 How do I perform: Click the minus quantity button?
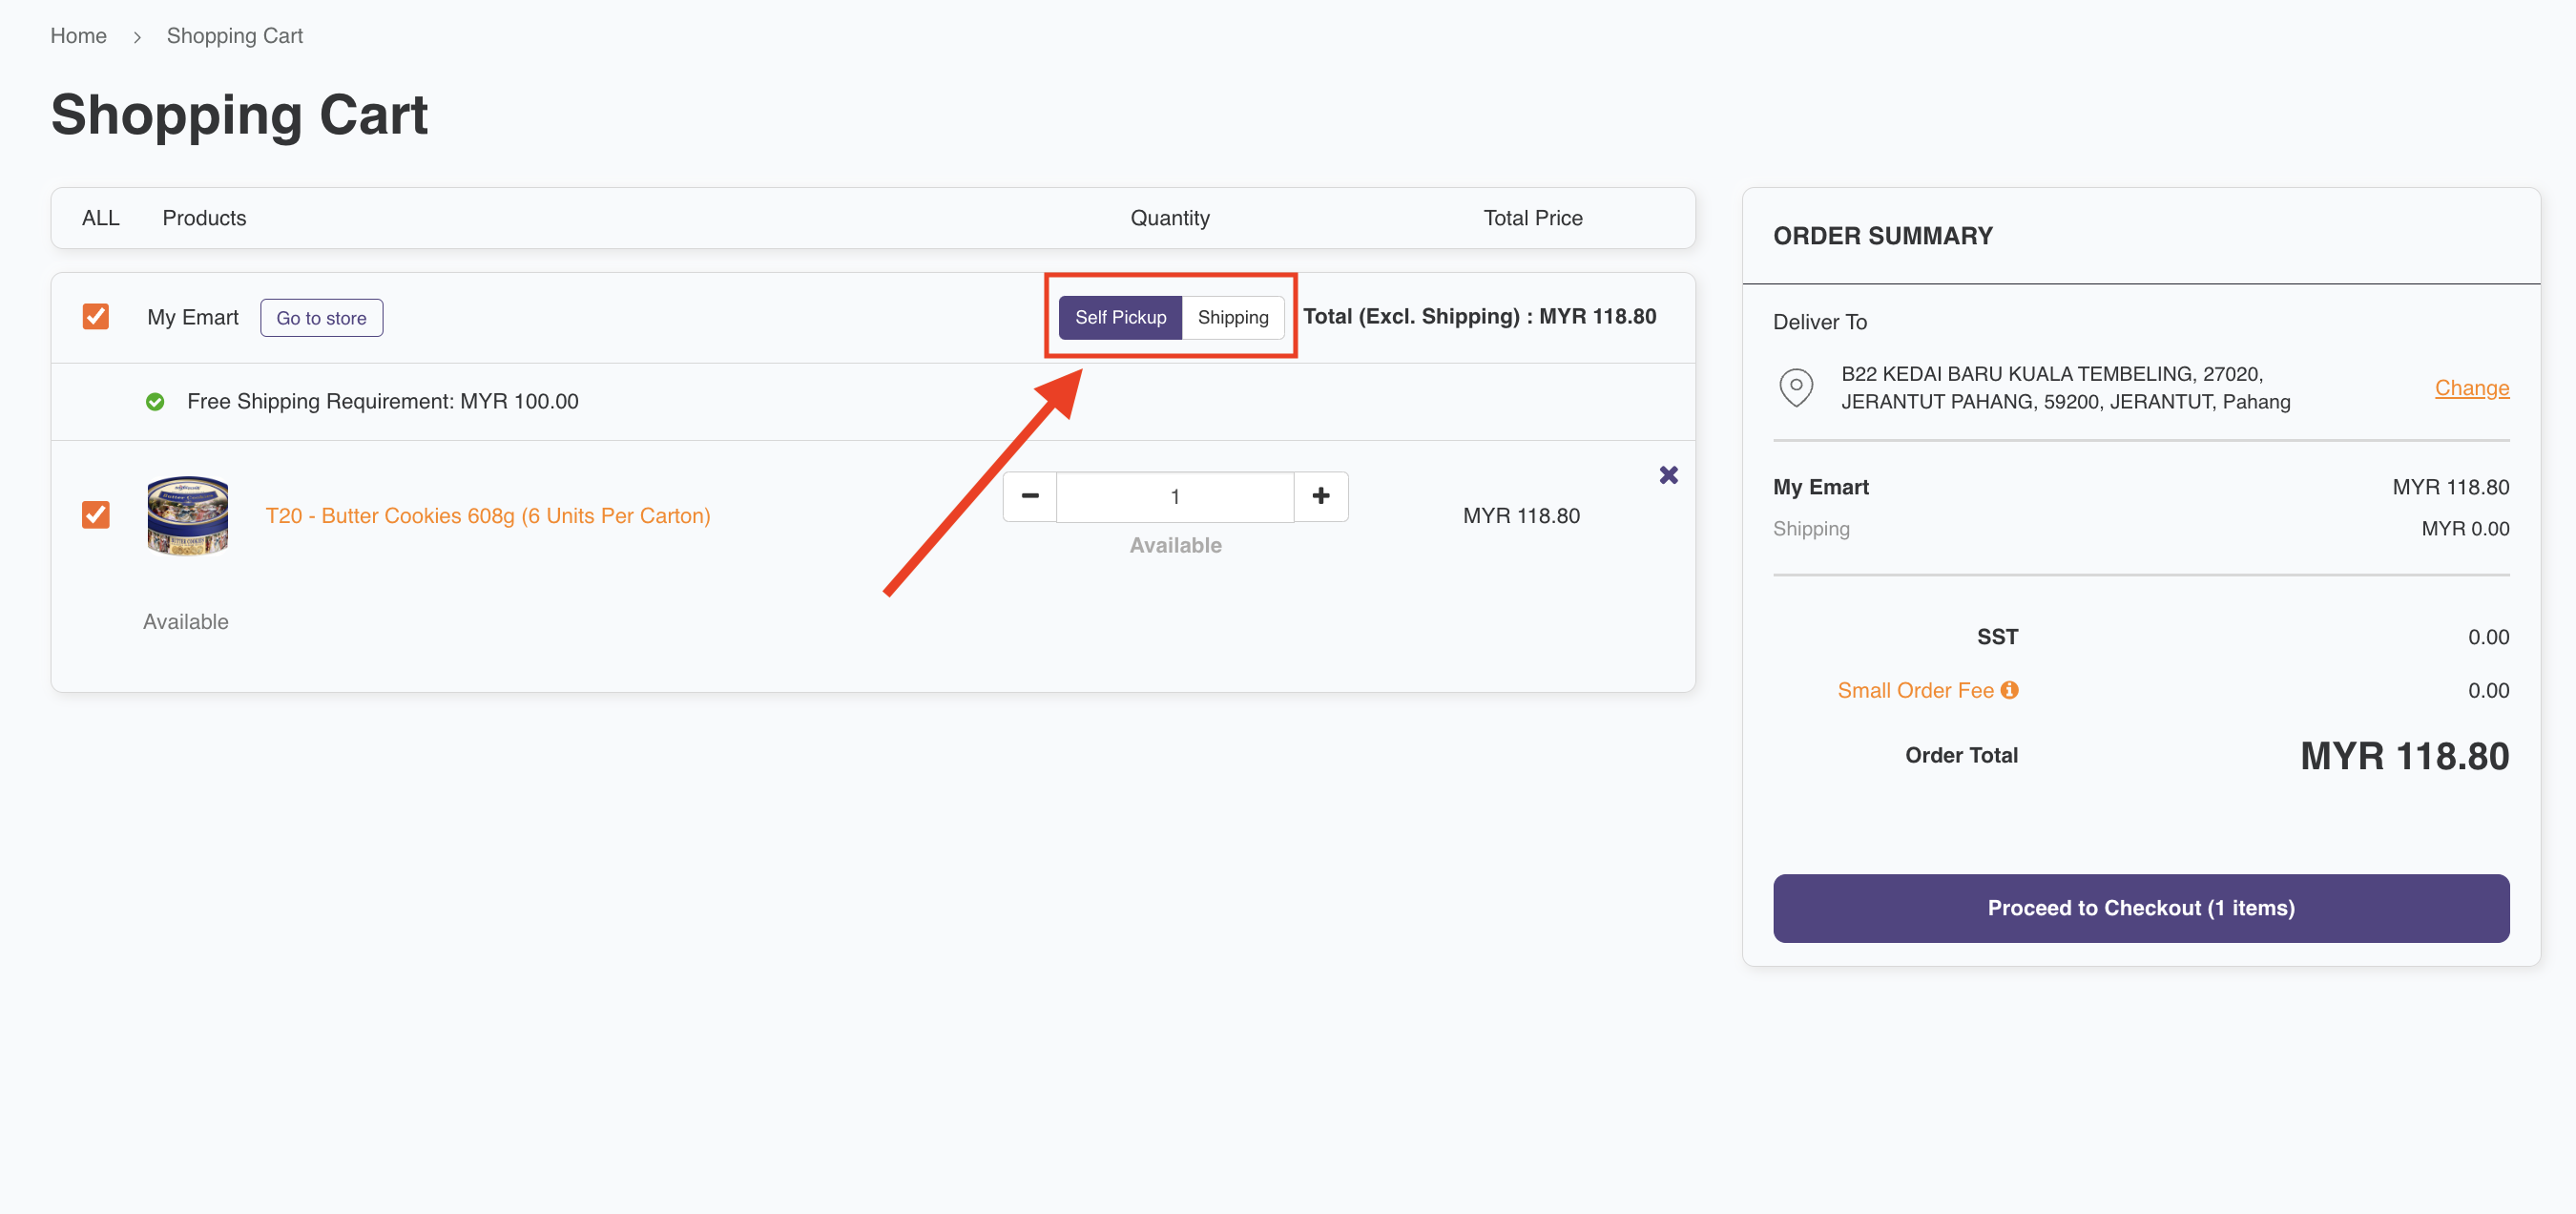coord(1030,496)
